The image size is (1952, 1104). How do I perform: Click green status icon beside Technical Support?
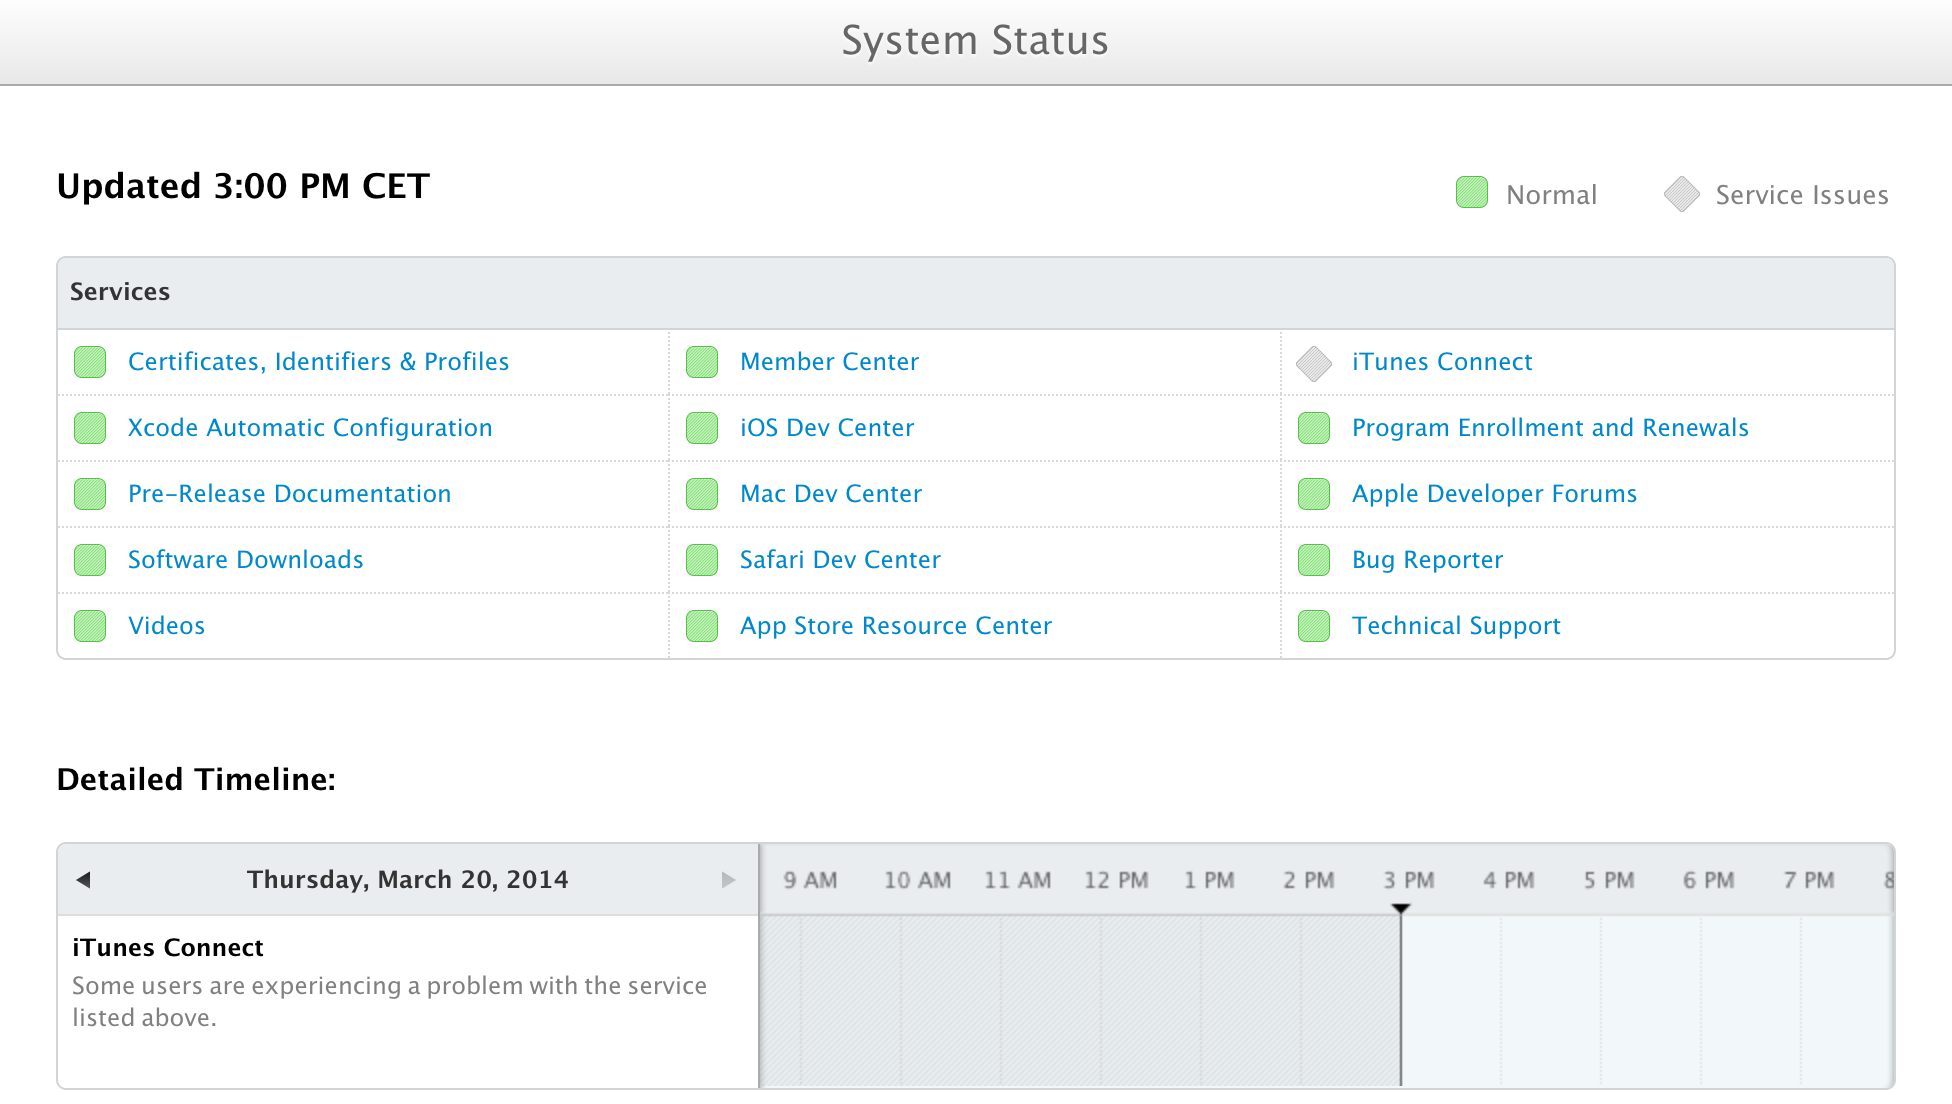[1314, 626]
